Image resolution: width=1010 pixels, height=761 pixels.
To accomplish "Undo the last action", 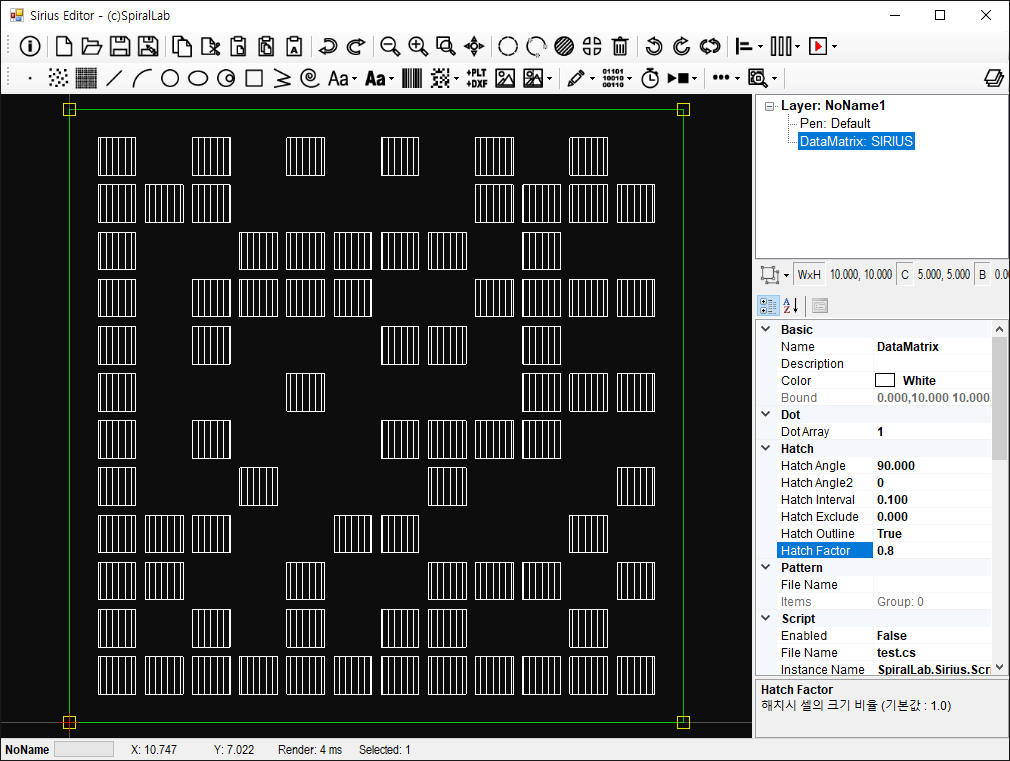I will click(x=327, y=46).
